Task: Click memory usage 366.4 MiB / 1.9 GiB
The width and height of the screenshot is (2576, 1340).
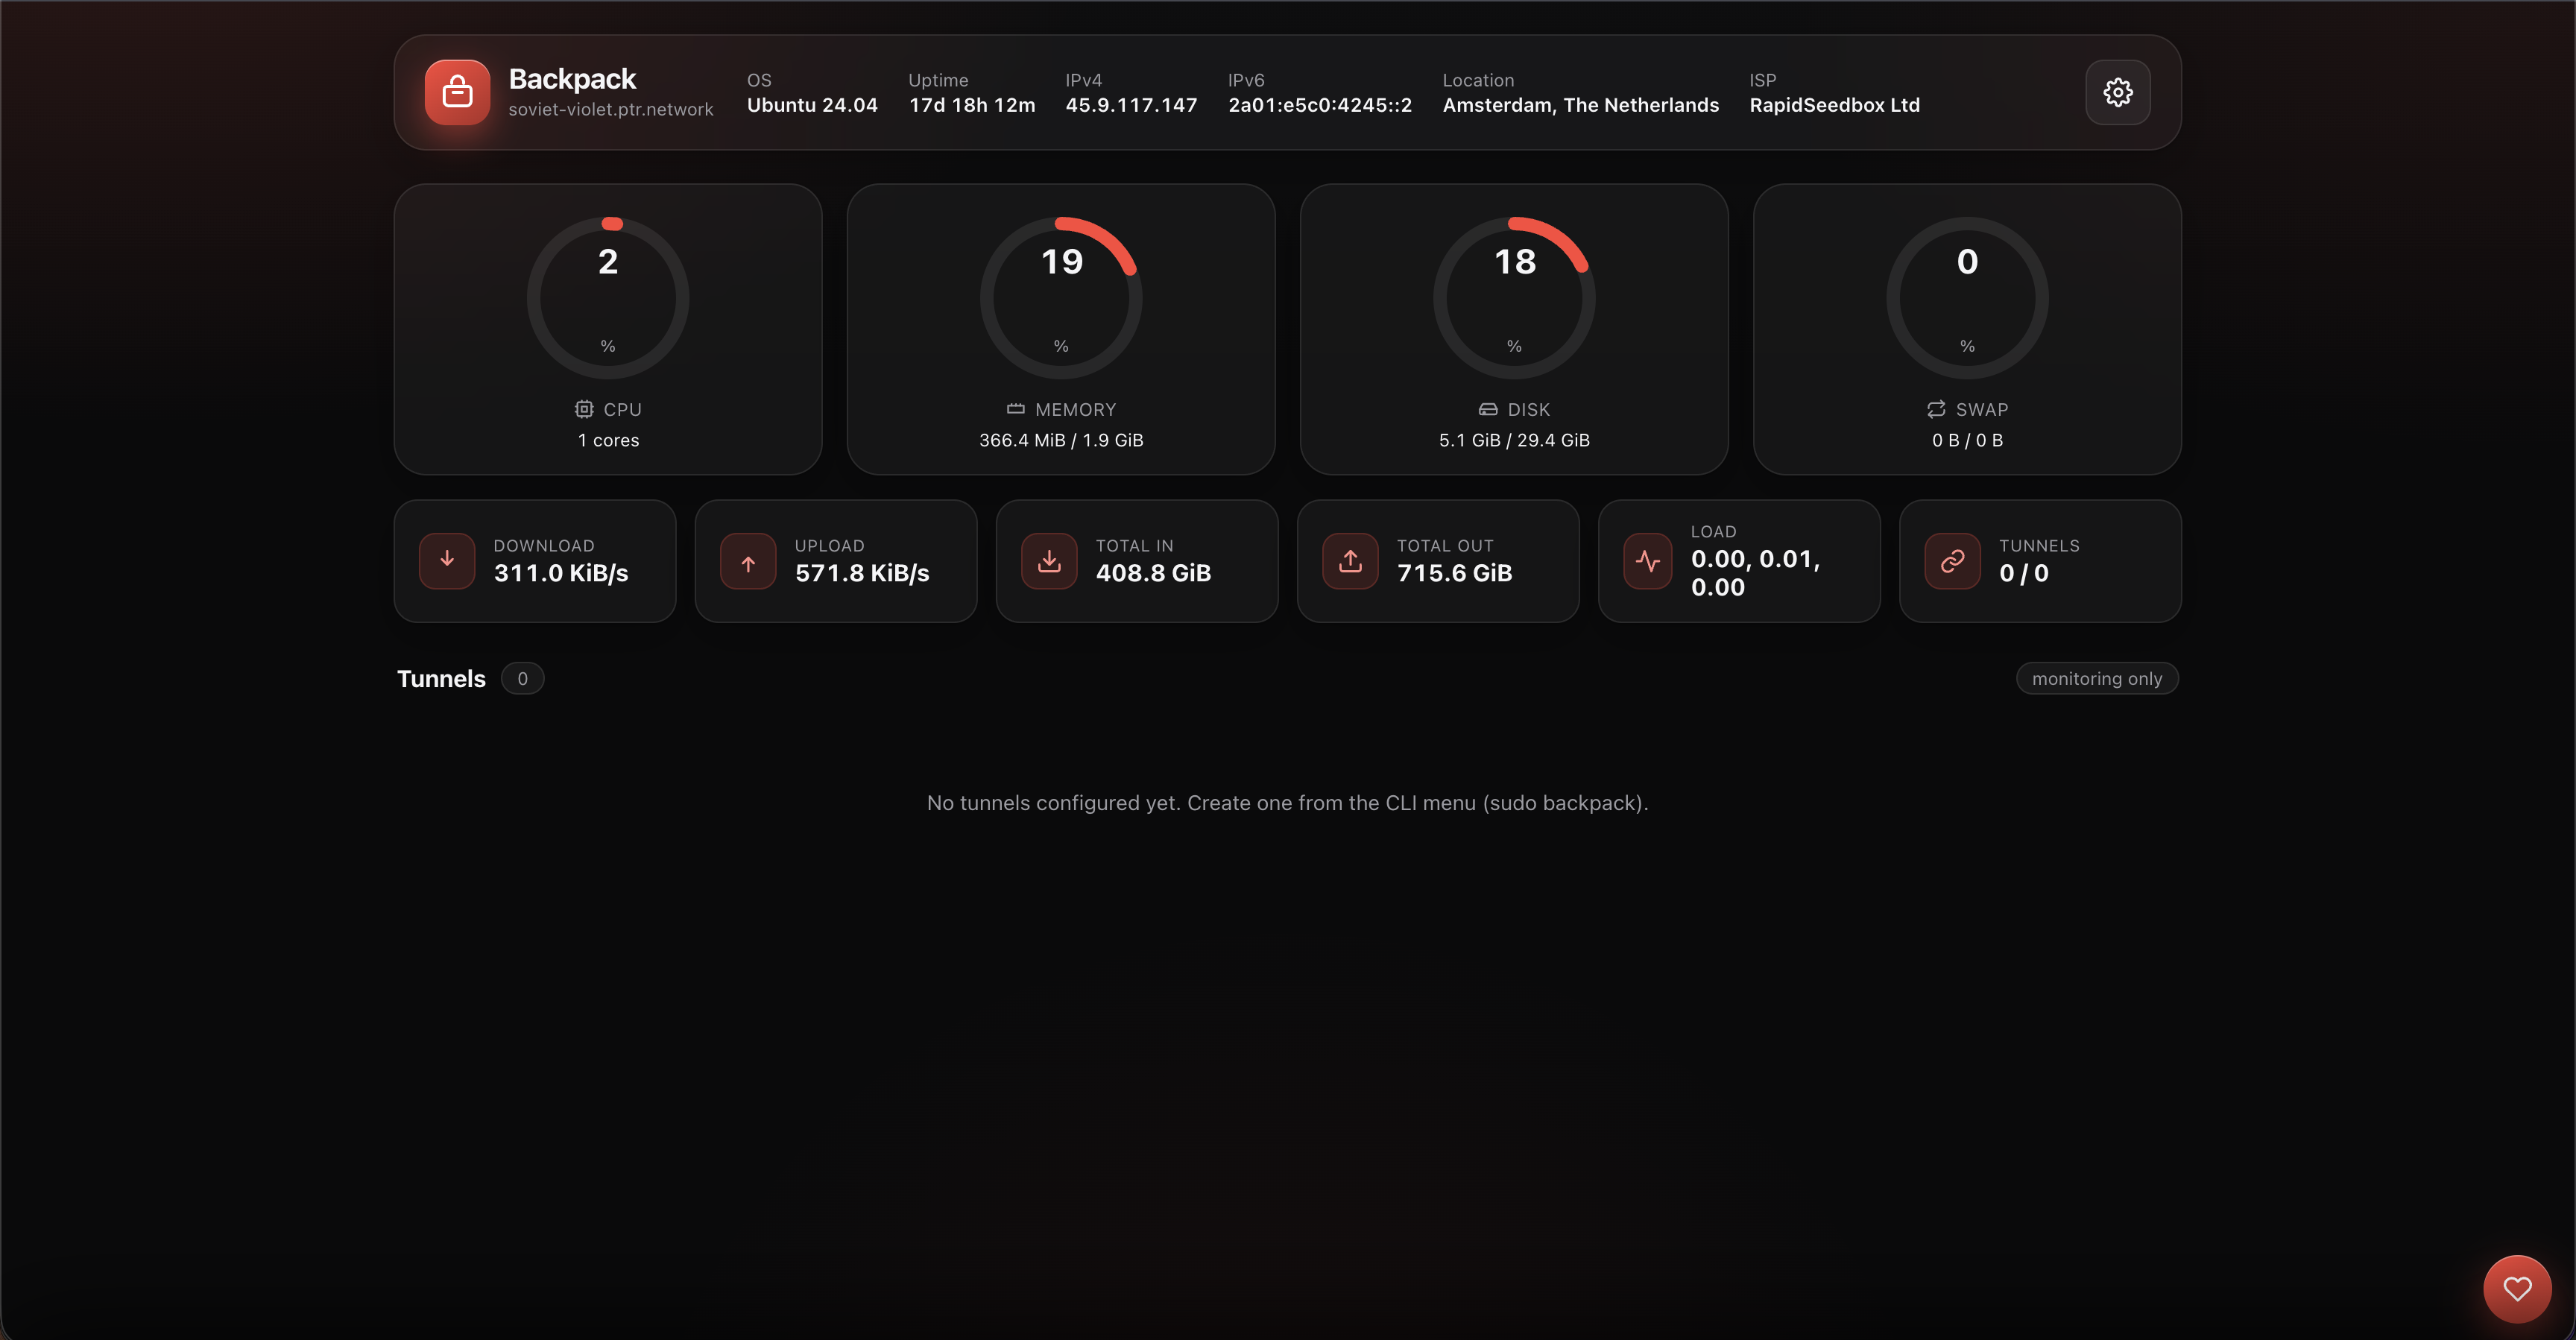Action: [1061, 440]
